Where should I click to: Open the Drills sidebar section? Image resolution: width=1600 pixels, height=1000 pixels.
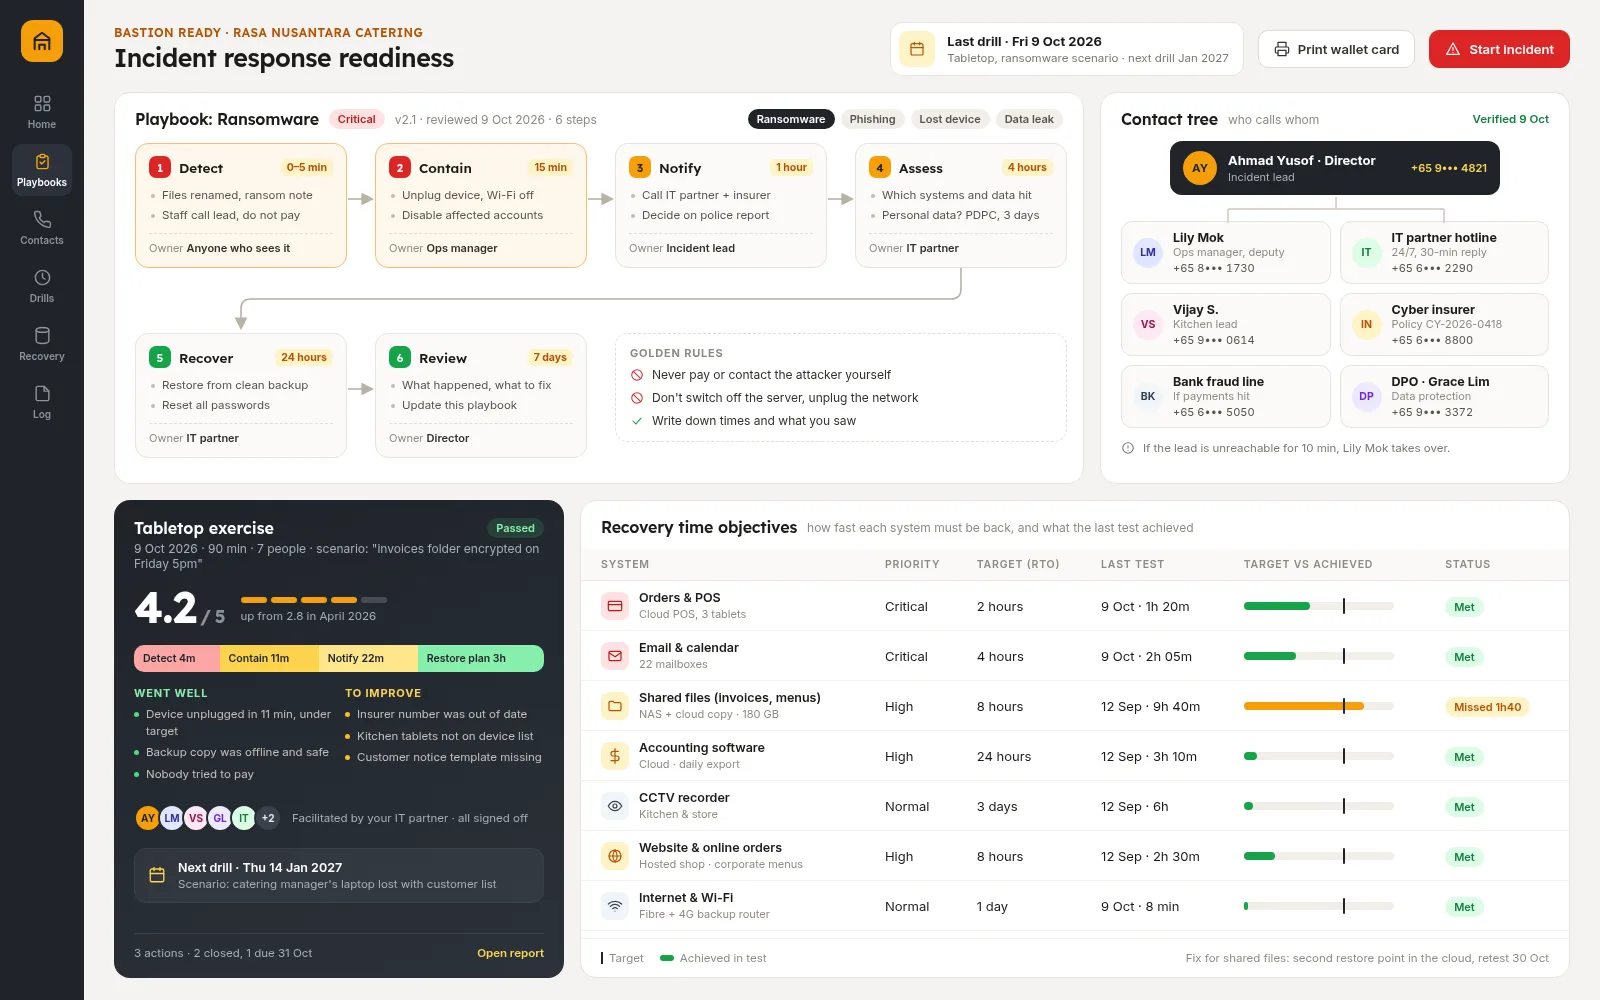point(42,286)
